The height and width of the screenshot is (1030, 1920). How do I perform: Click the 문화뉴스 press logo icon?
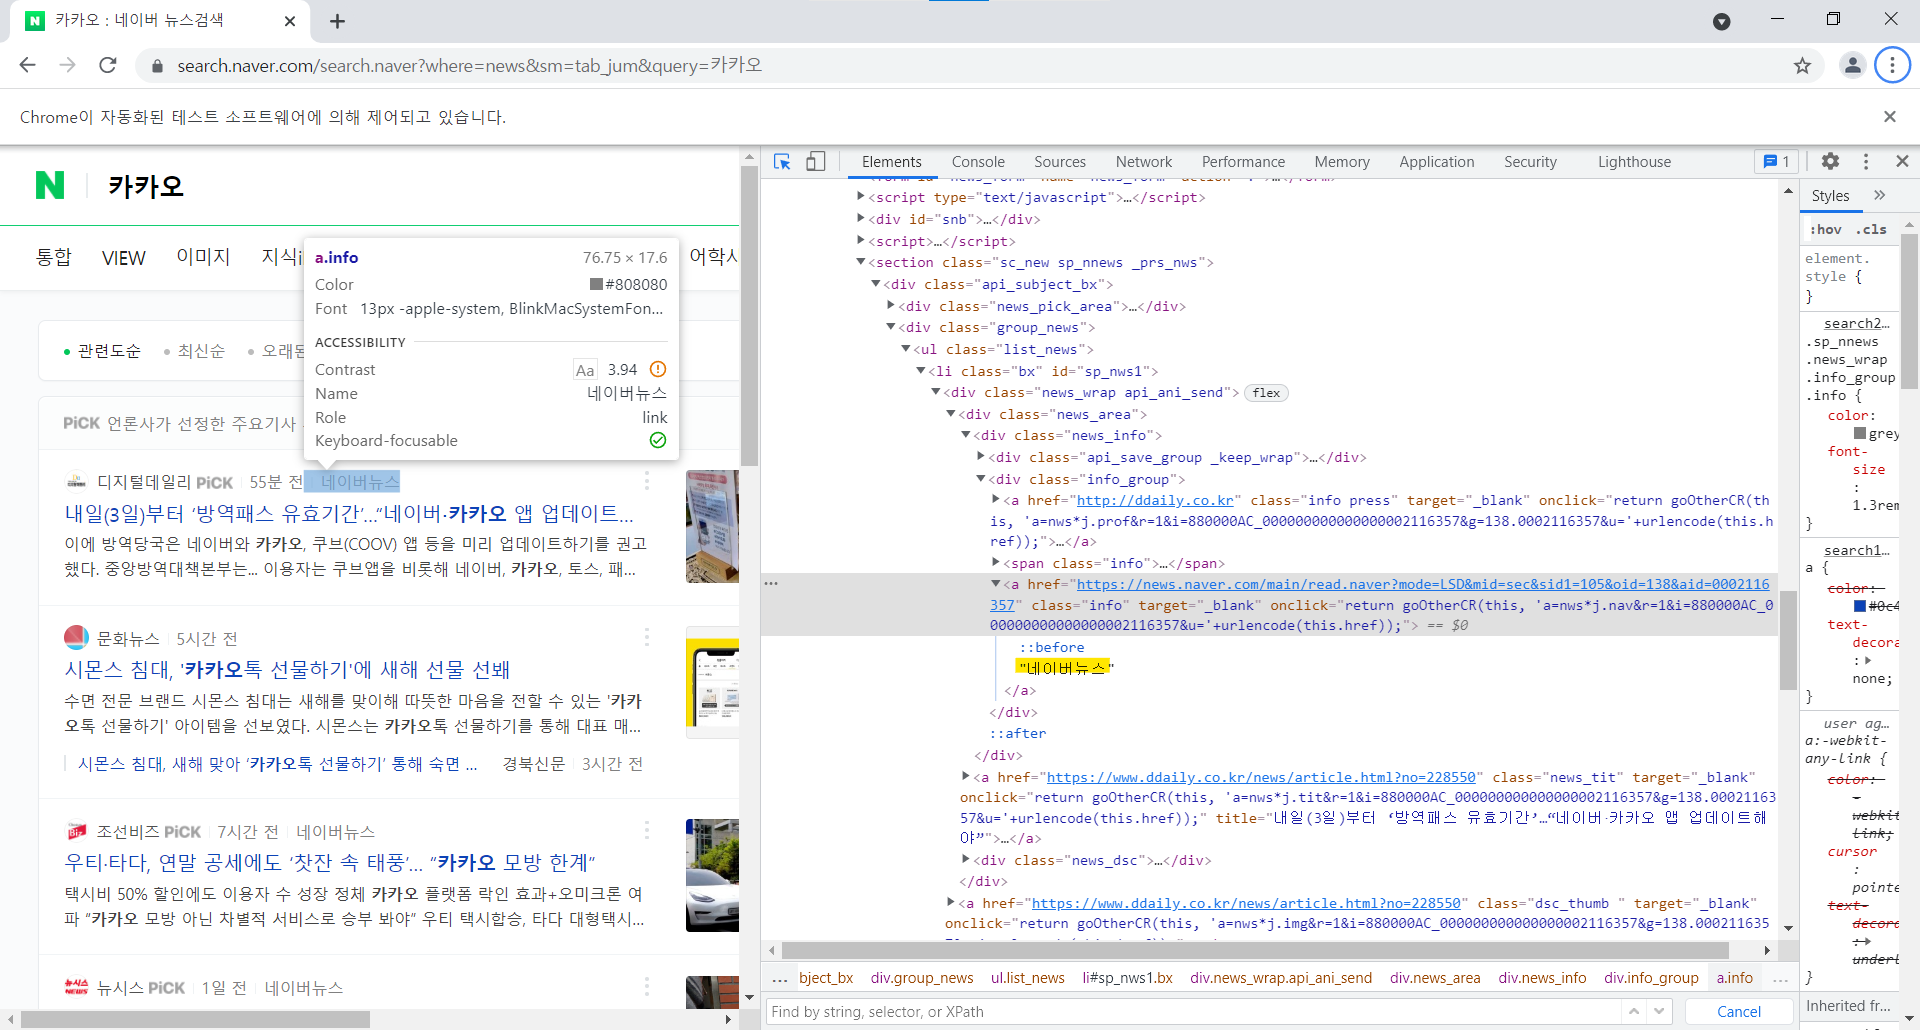tap(77, 637)
